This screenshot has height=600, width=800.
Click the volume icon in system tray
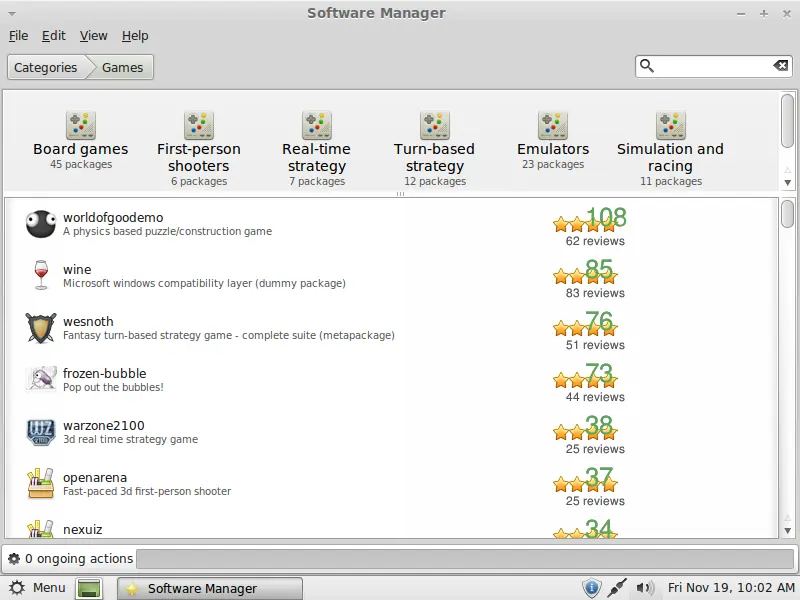[645, 588]
